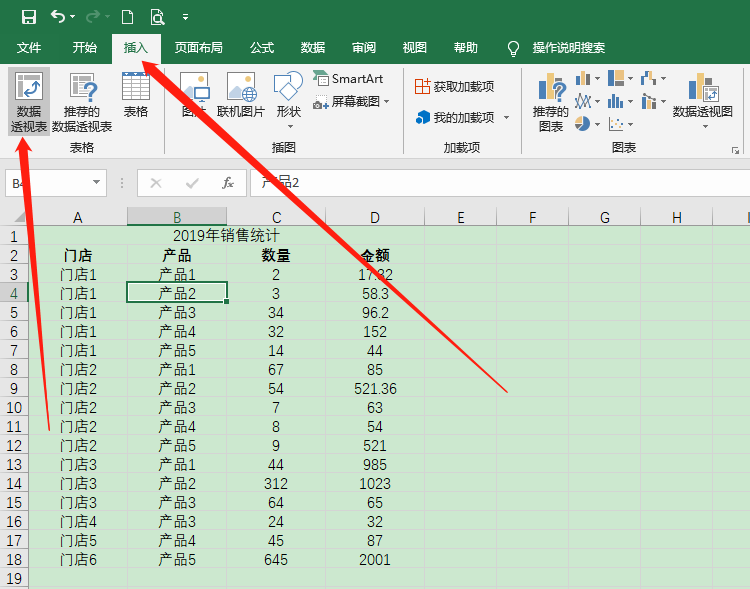
Task: Click the 推荐的数据透视表 button
Action: click(x=82, y=102)
